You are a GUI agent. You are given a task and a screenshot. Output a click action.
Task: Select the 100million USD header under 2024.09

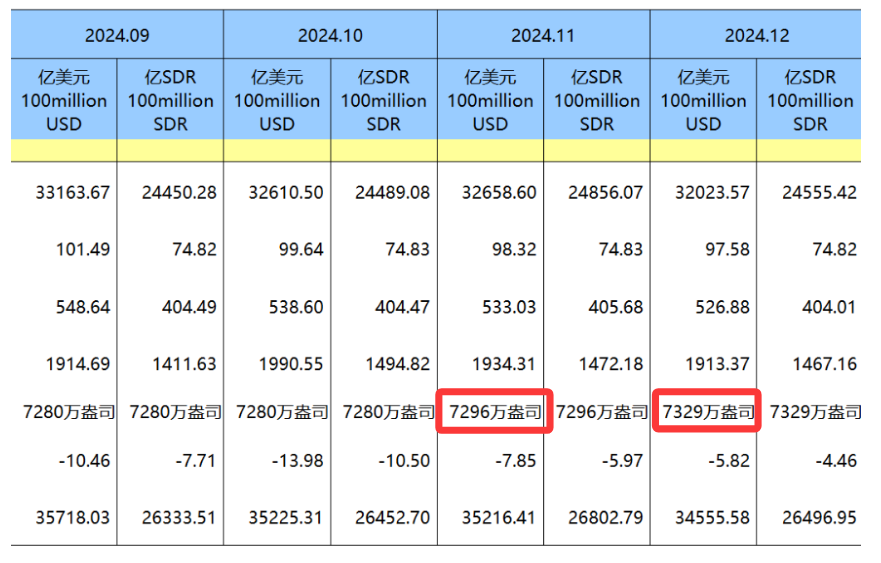64,100
